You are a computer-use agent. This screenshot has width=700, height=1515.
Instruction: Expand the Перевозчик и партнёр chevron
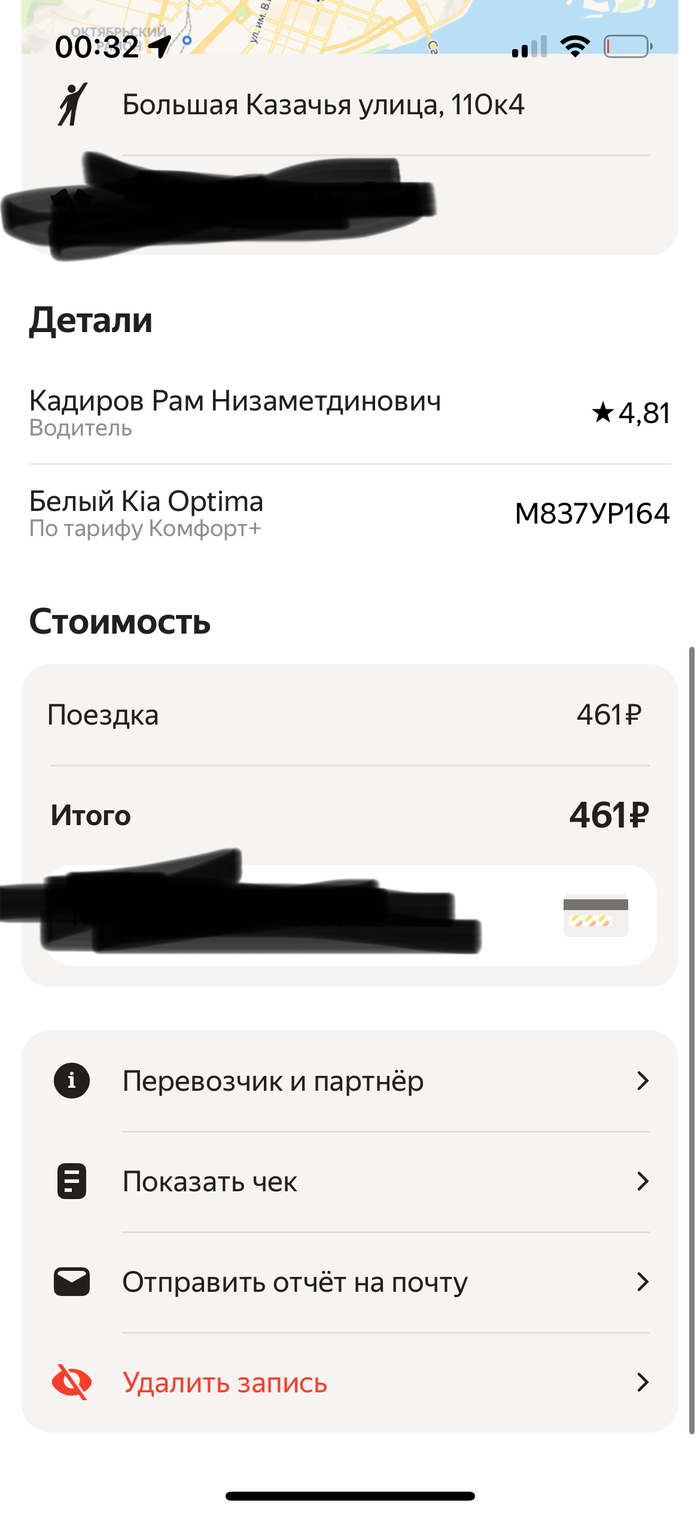643,1081
